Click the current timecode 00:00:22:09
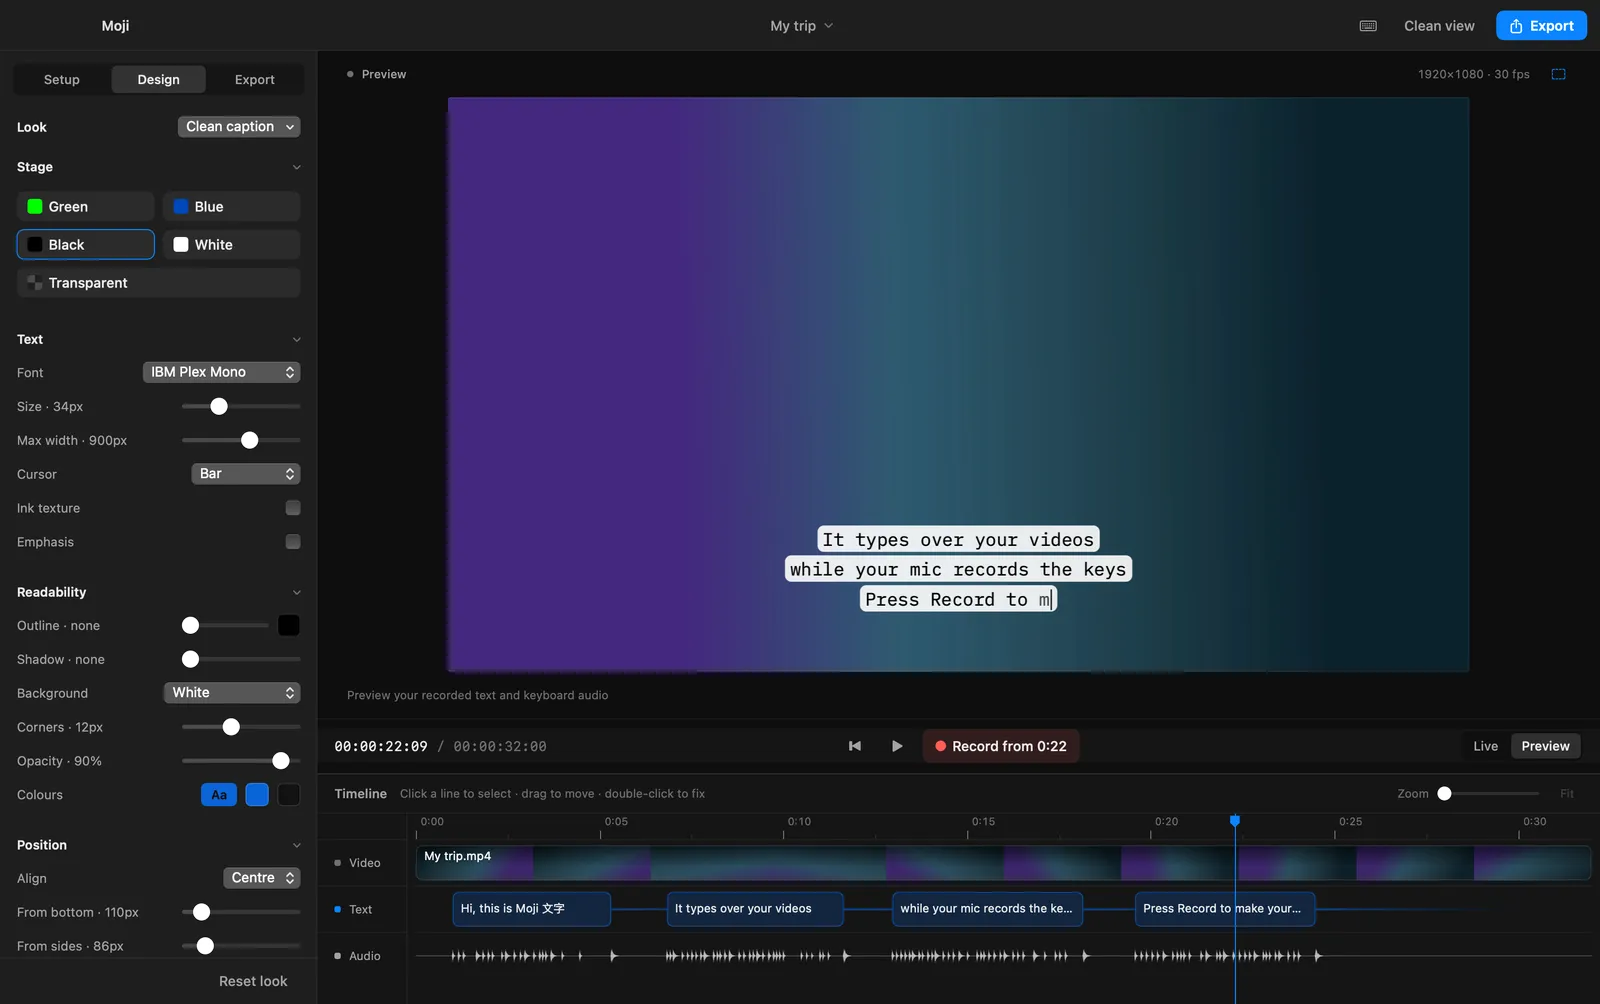The height and width of the screenshot is (1004, 1600). 381,747
